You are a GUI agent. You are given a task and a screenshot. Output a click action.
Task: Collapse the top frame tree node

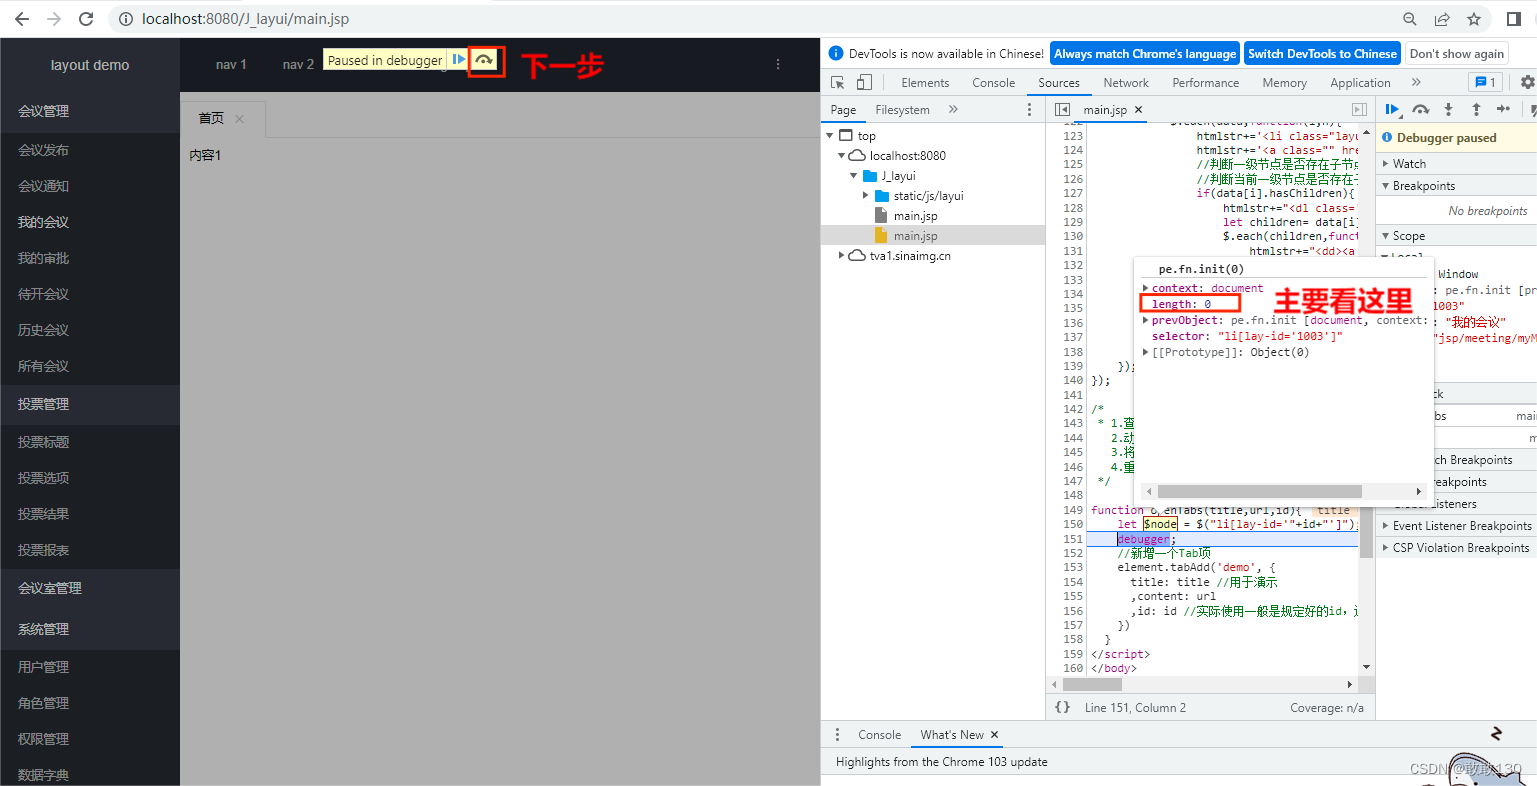point(830,135)
